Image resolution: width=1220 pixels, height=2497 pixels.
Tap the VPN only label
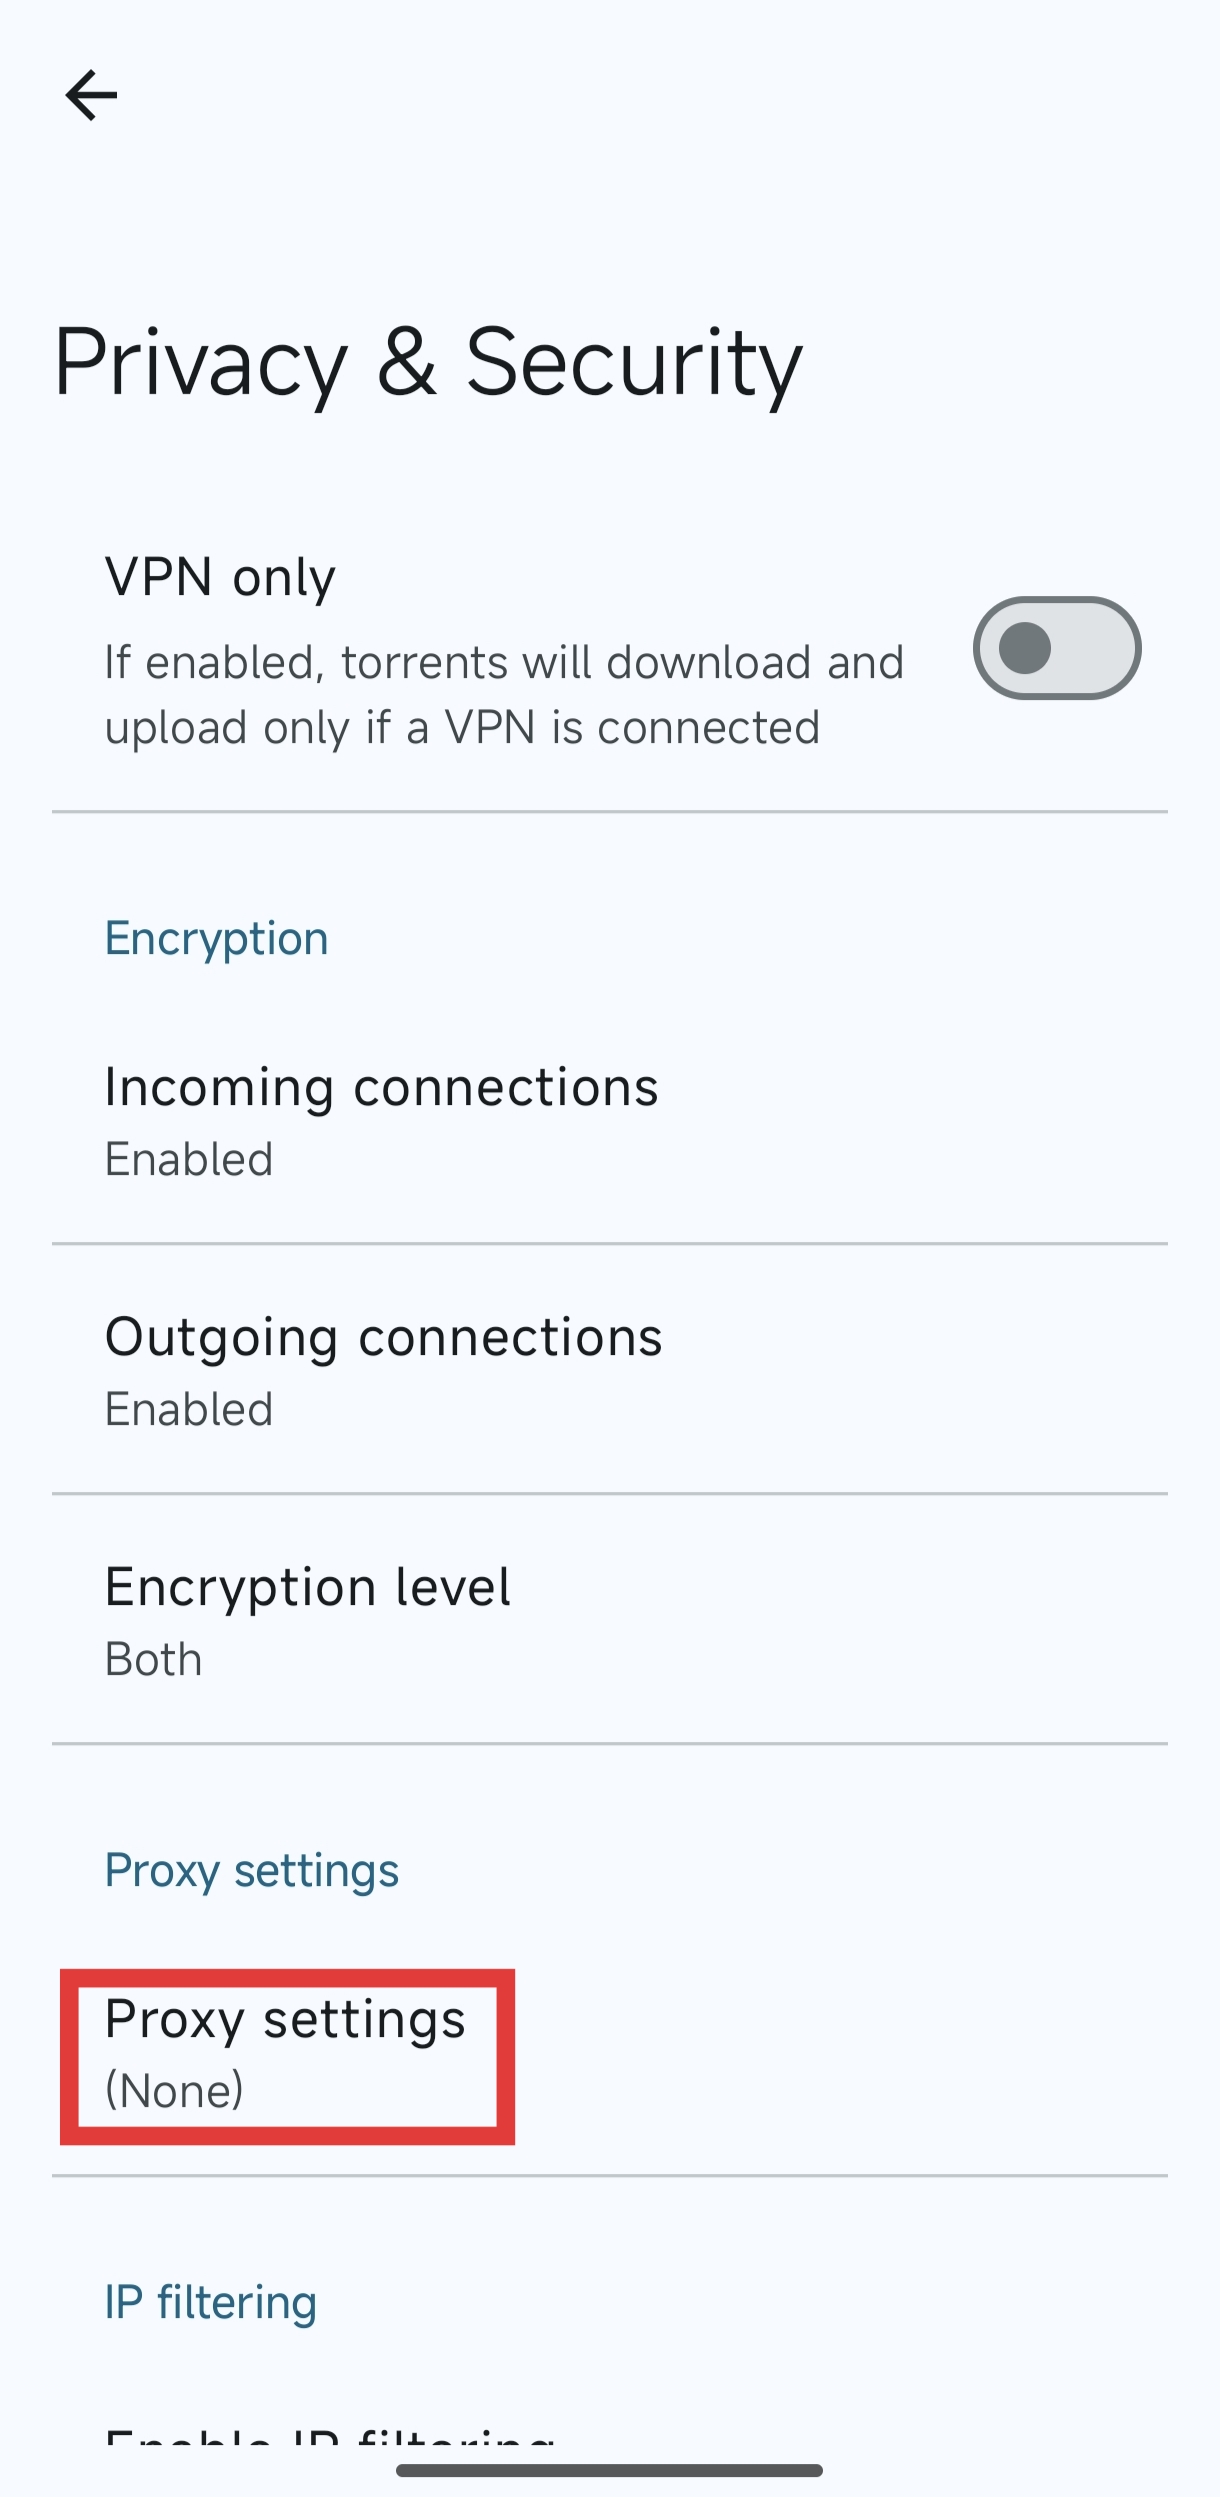(x=220, y=577)
